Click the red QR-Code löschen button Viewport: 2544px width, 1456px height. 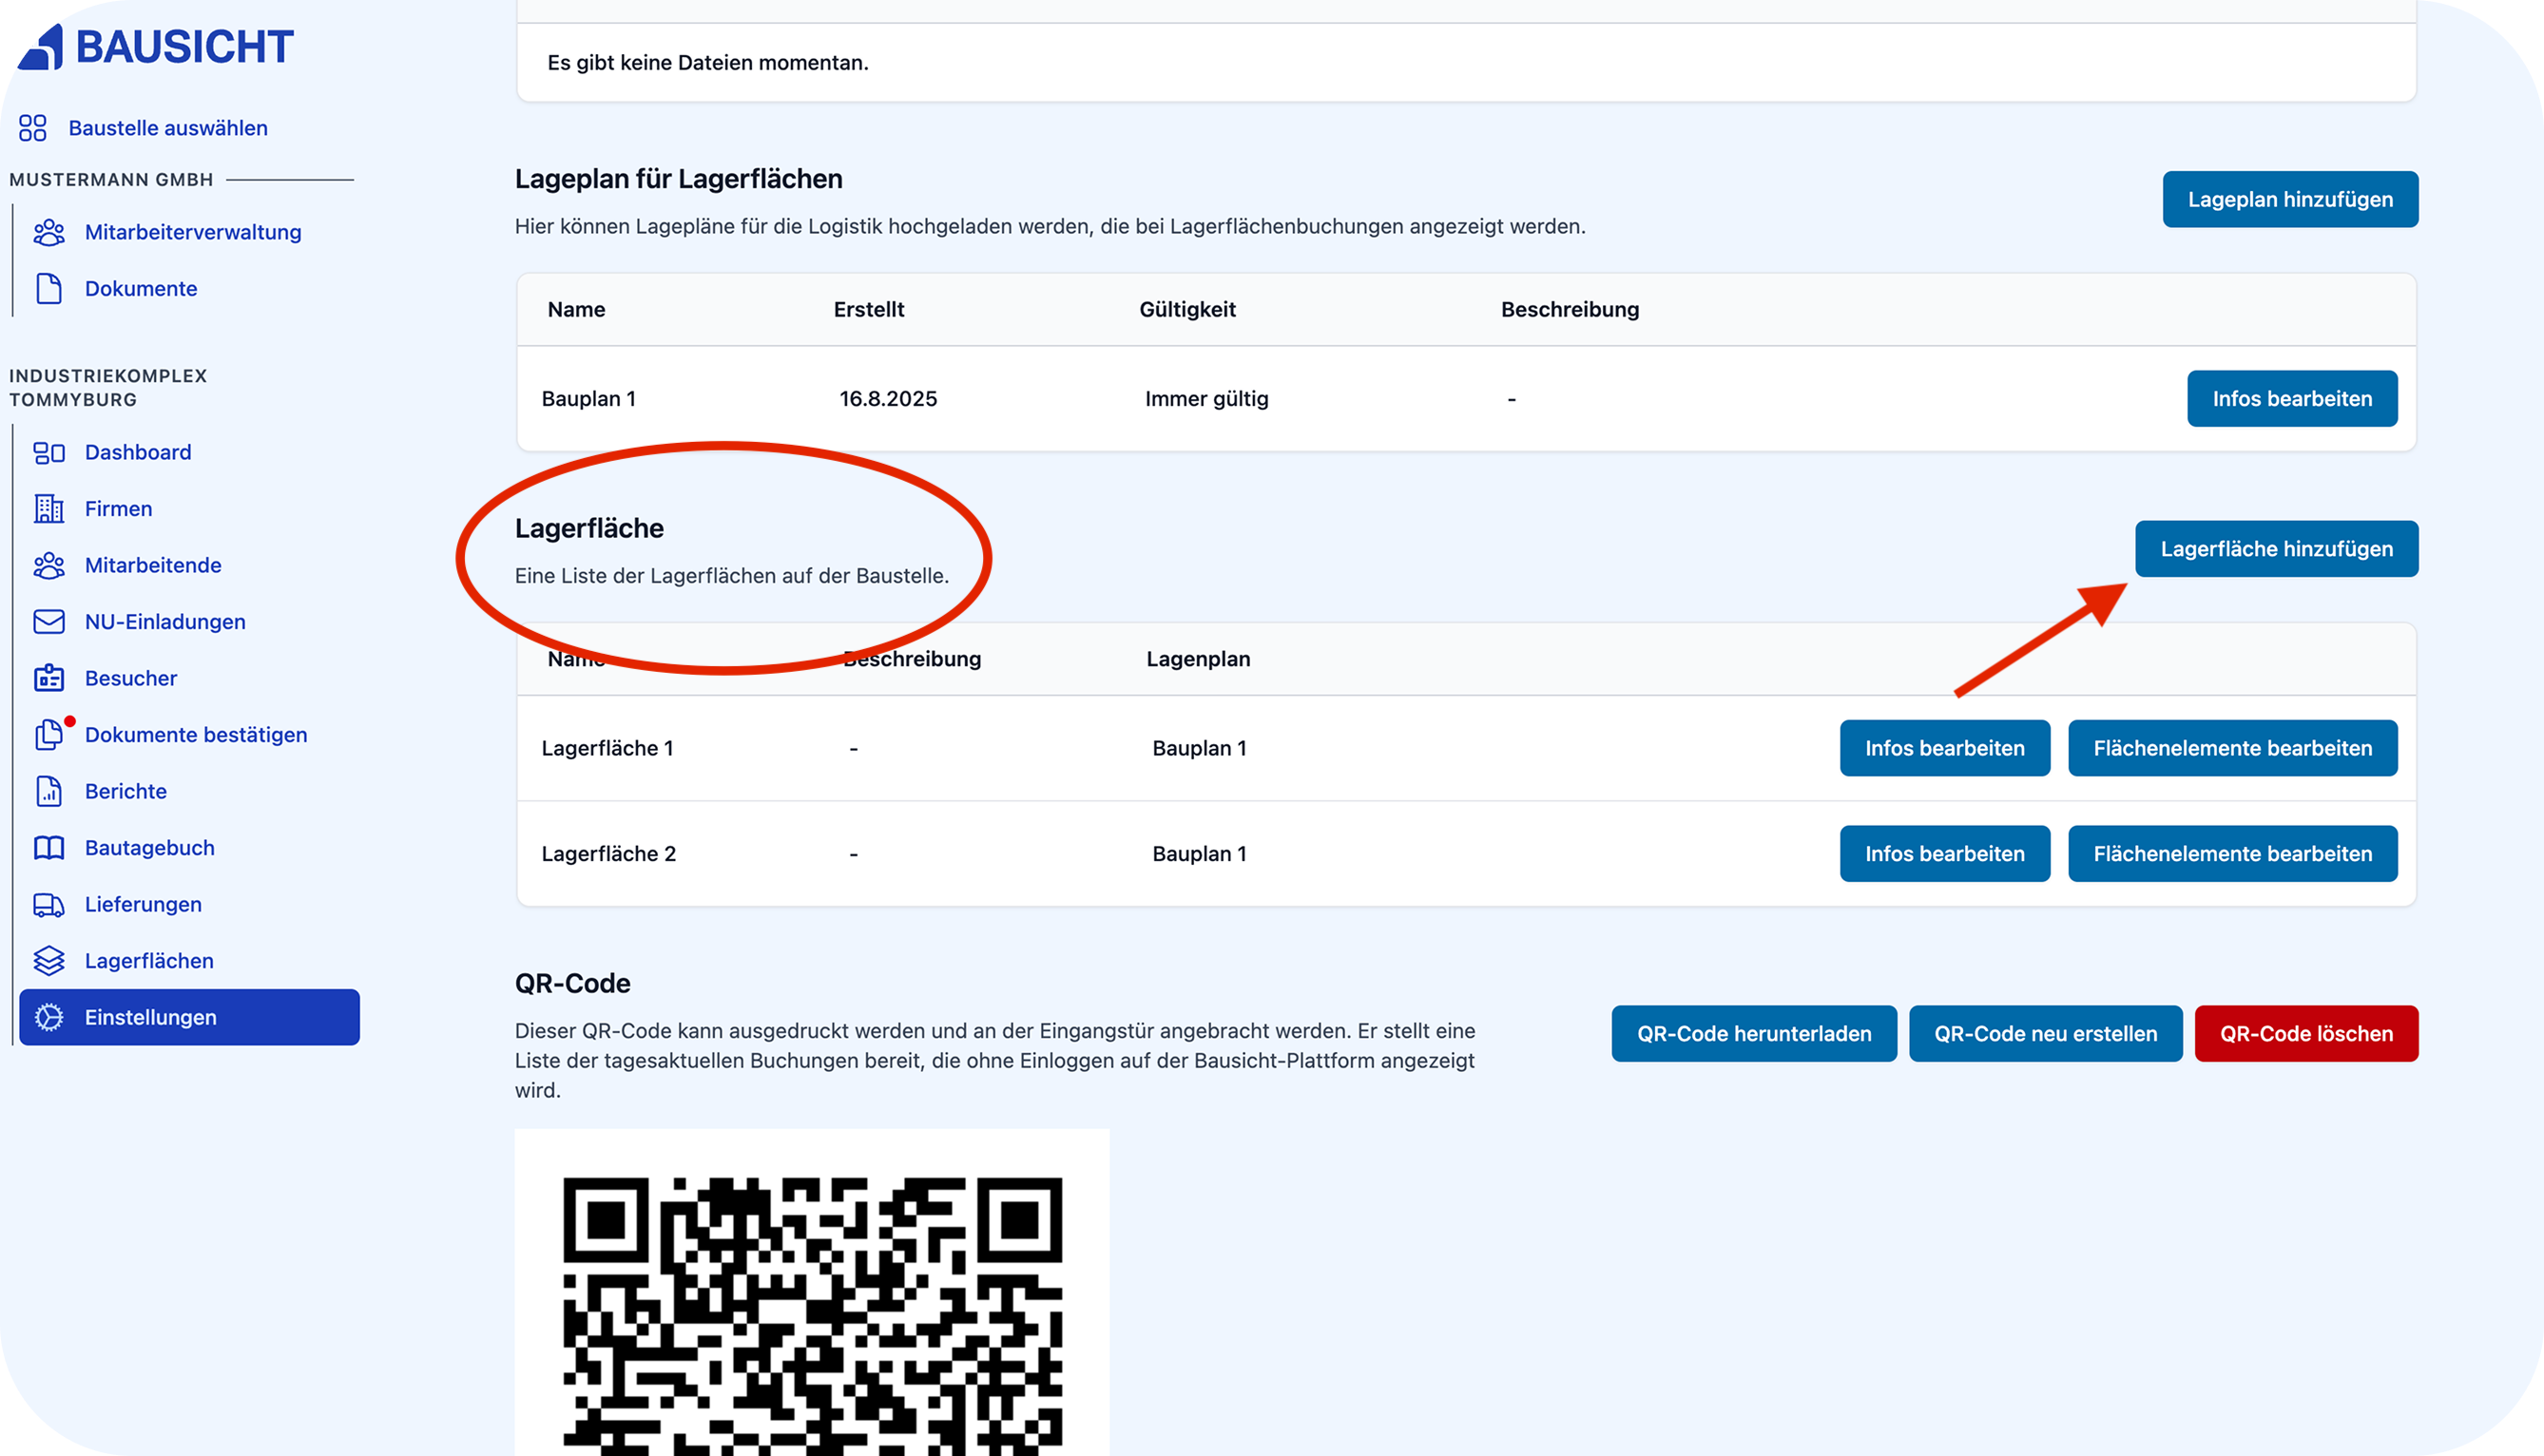coord(2307,1033)
